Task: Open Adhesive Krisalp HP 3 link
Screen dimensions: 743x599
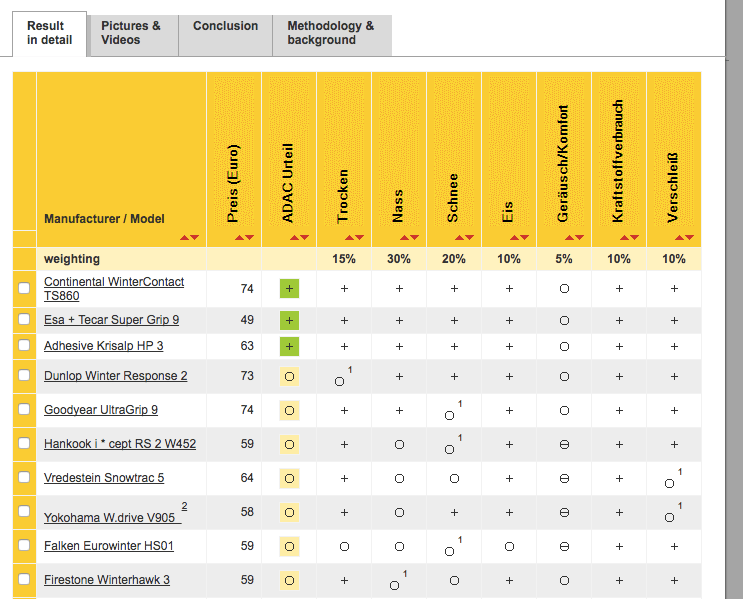Action: coord(103,346)
